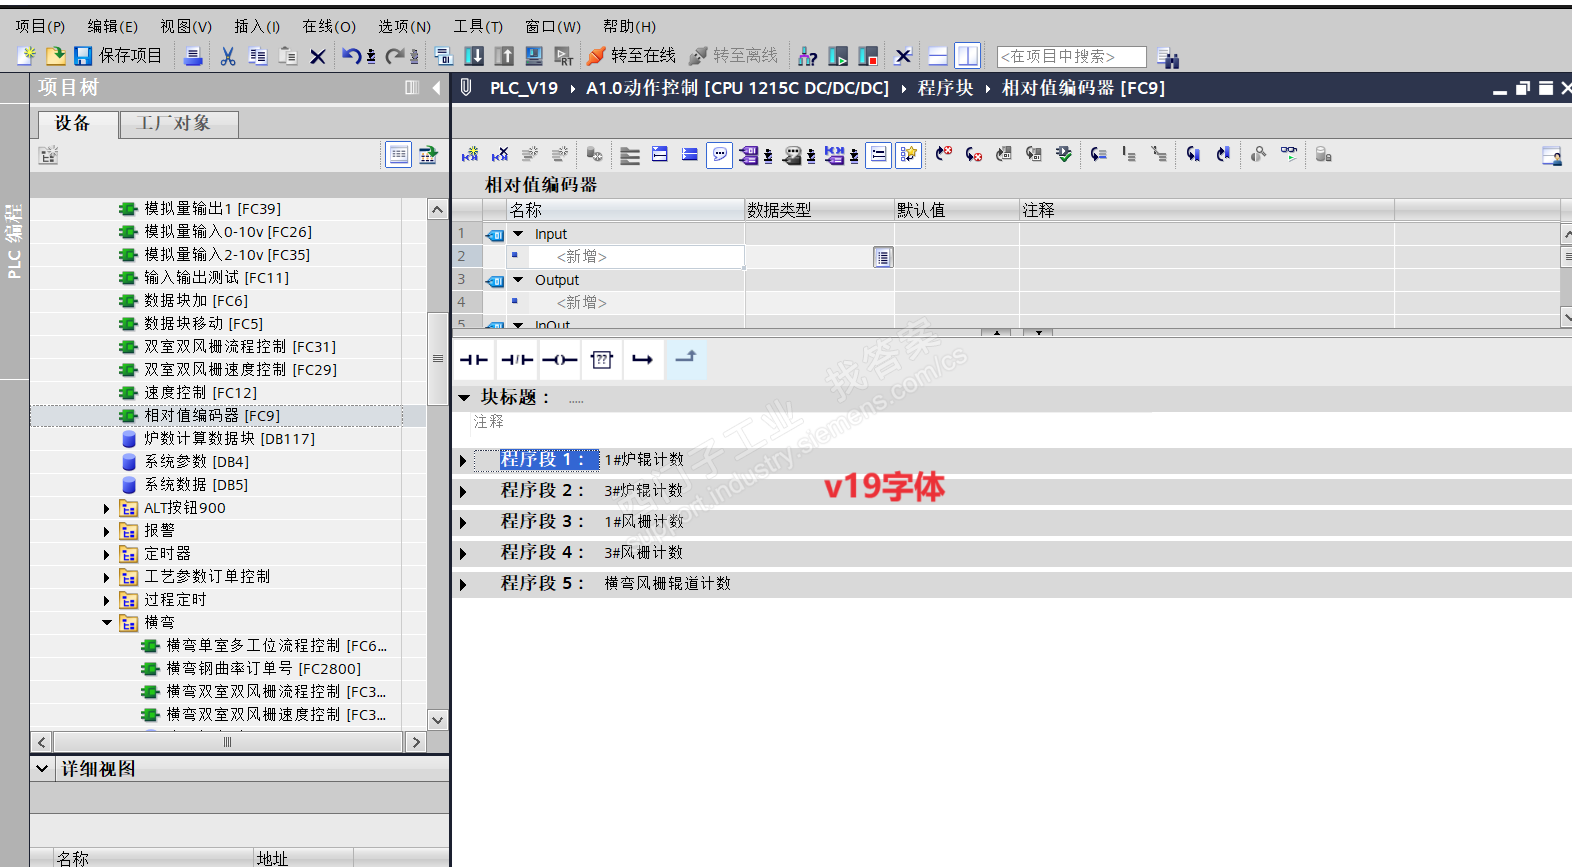
Task: Click the insert network icon in editor toolbar
Action: pos(470,154)
